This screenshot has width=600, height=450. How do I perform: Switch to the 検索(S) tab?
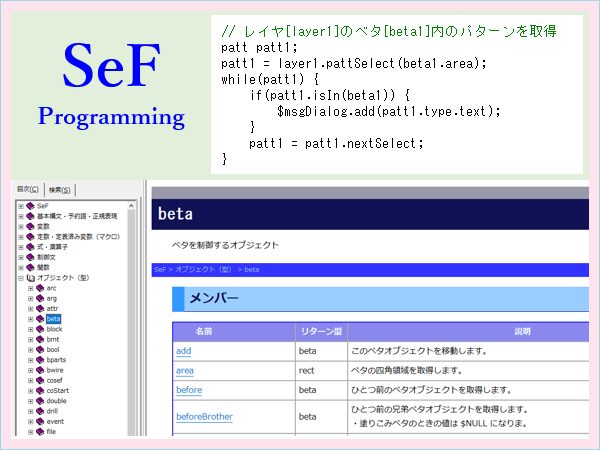click(x=62, y=189)
